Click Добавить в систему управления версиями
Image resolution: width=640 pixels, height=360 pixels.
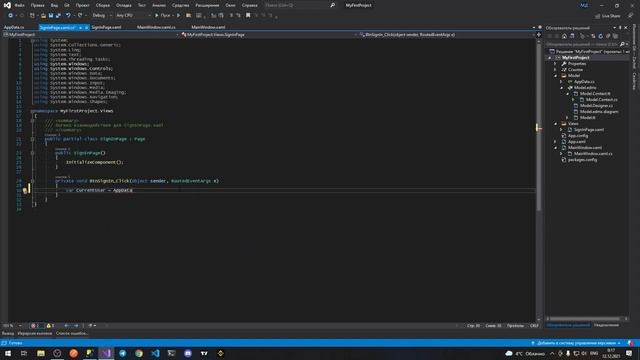point(576,343)
